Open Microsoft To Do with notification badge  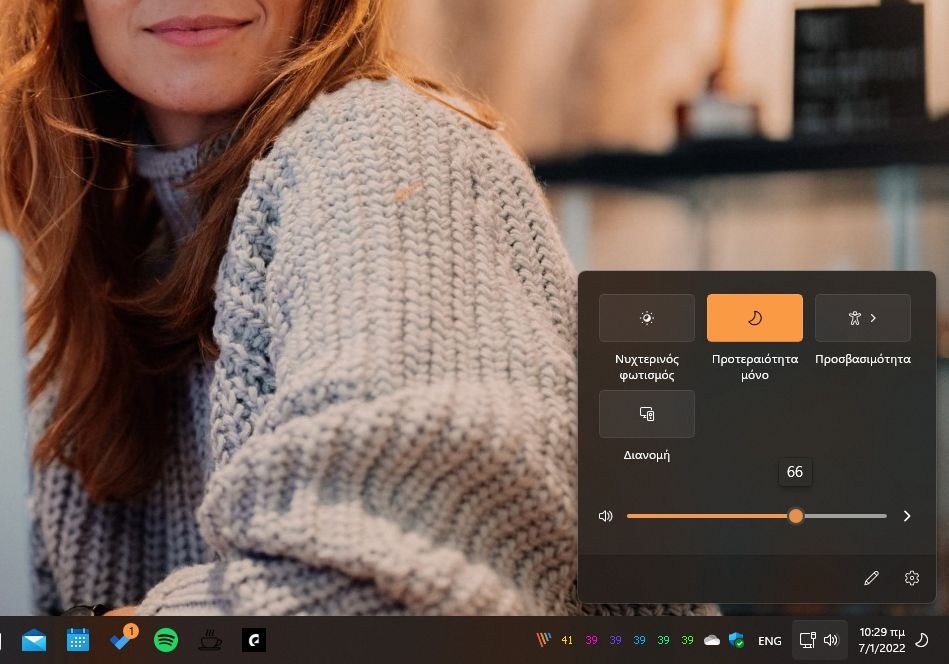click(122, 640)
